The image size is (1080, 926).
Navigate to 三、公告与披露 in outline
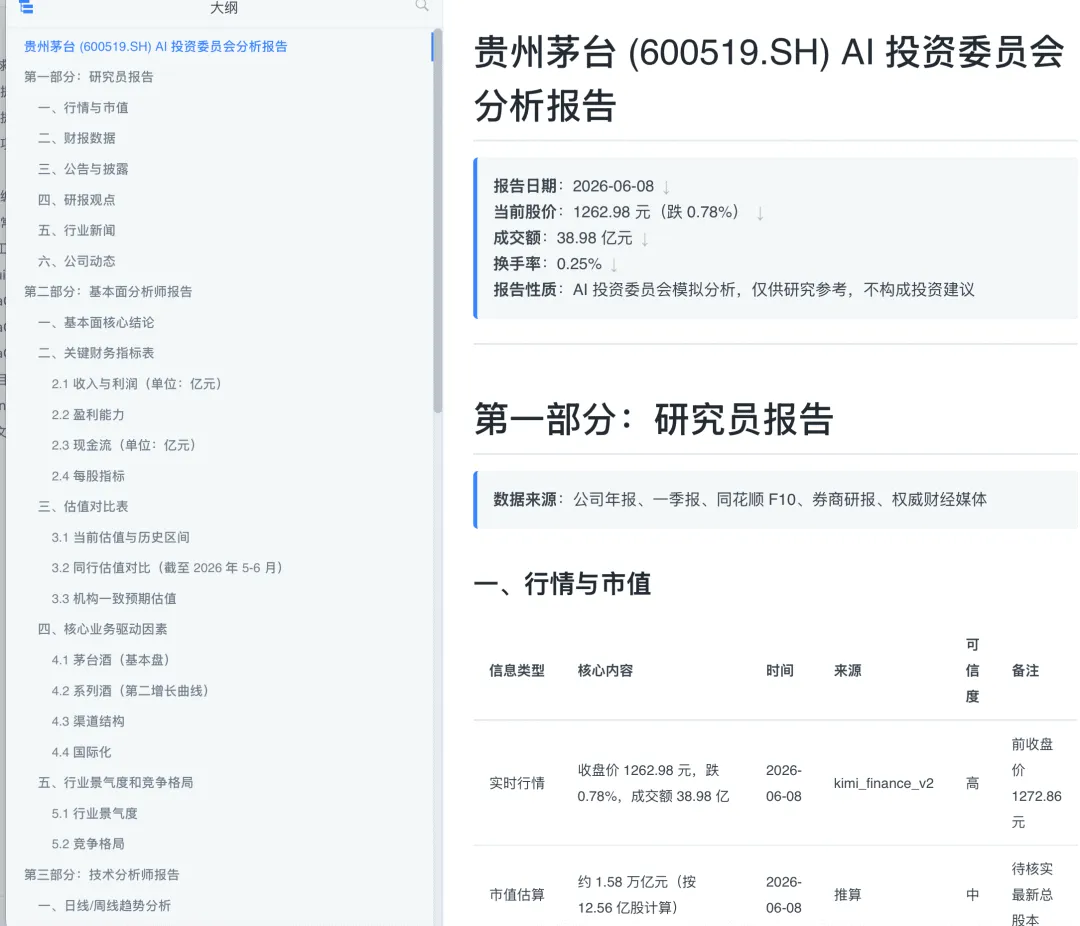[83, 169]
